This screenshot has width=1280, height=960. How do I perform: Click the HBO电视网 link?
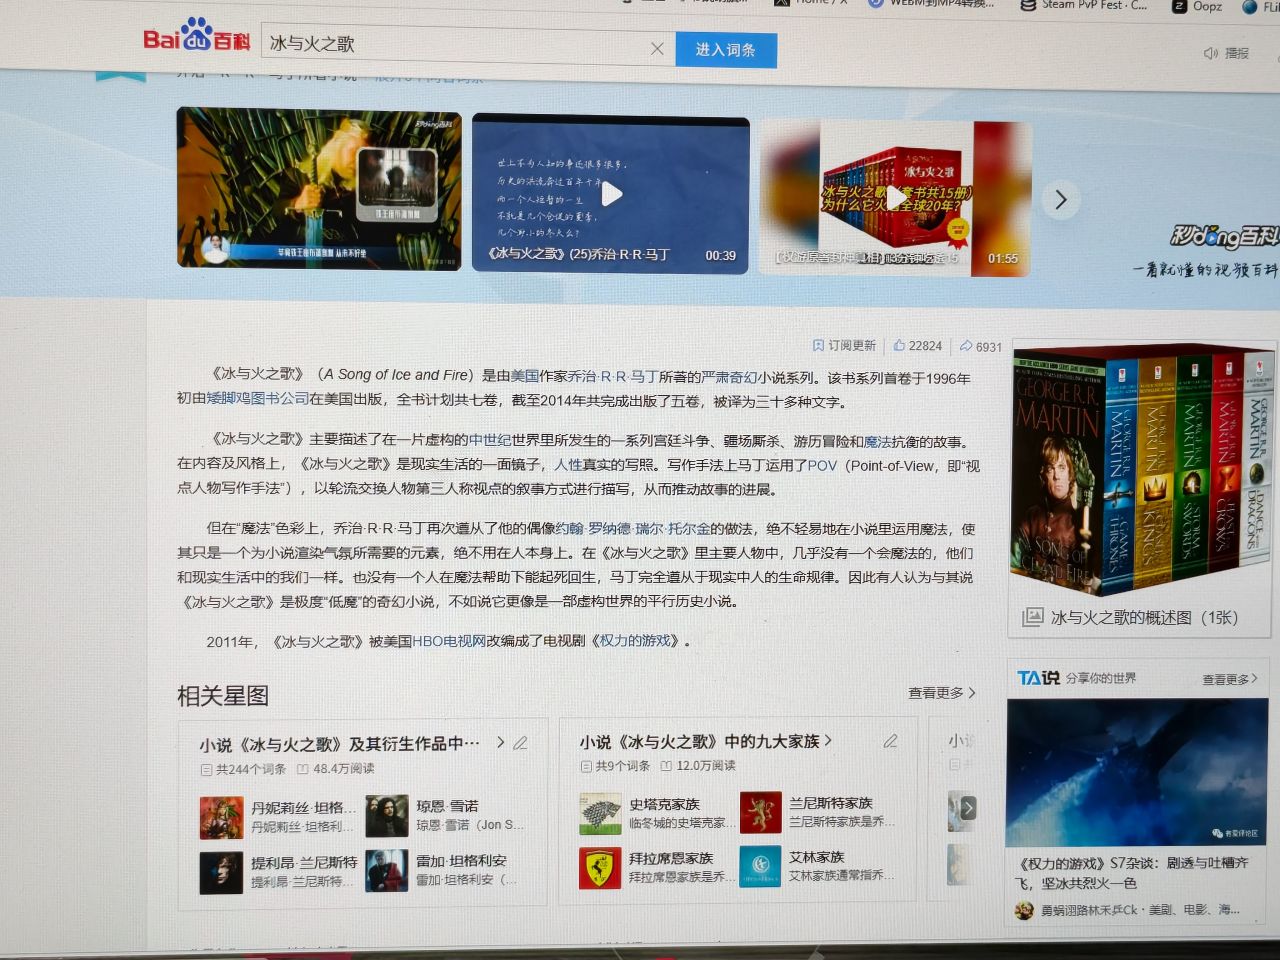tap(449, 641)
